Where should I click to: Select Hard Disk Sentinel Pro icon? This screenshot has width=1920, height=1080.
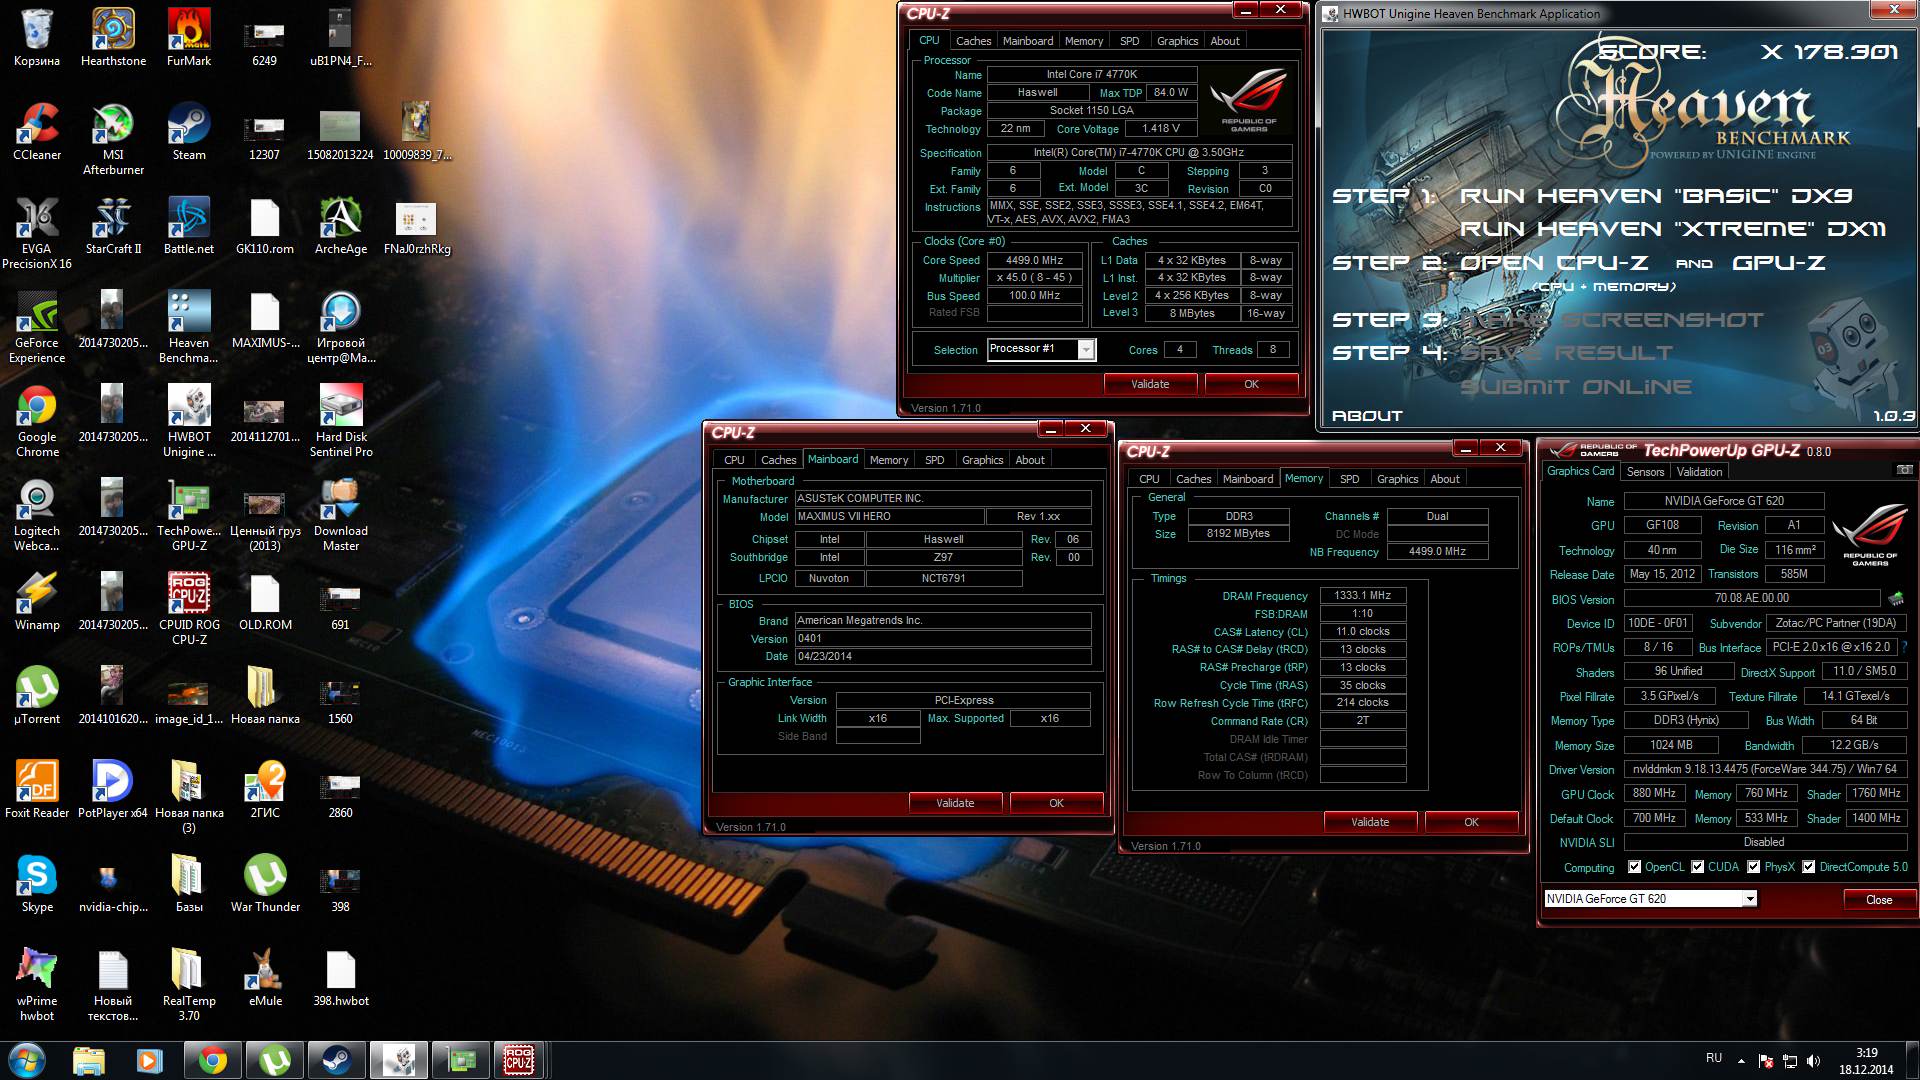[341, 421]
